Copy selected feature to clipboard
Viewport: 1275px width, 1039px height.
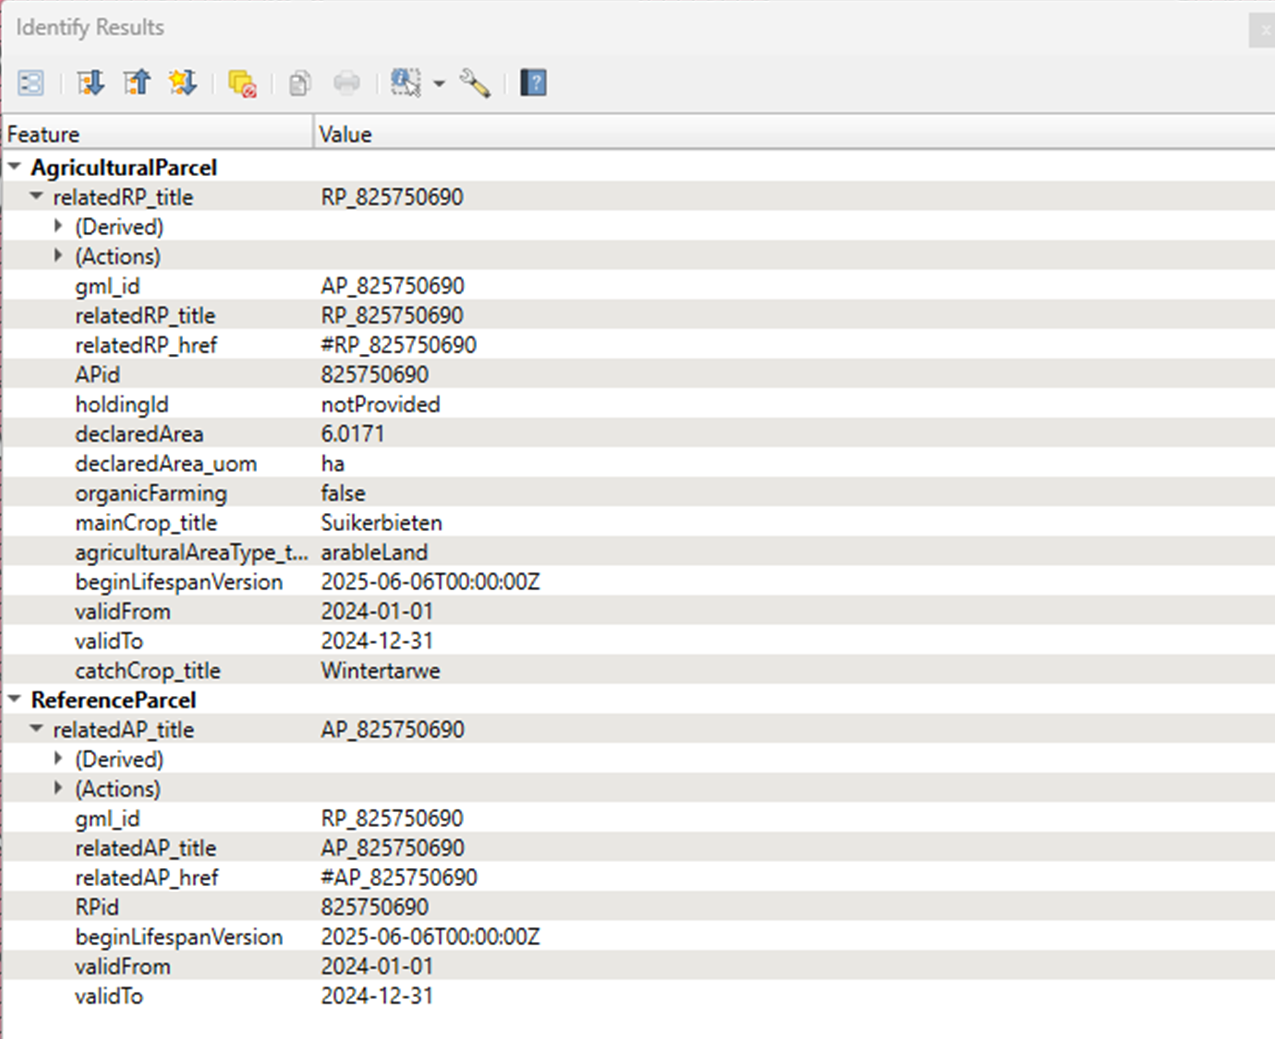coord(299,83)
